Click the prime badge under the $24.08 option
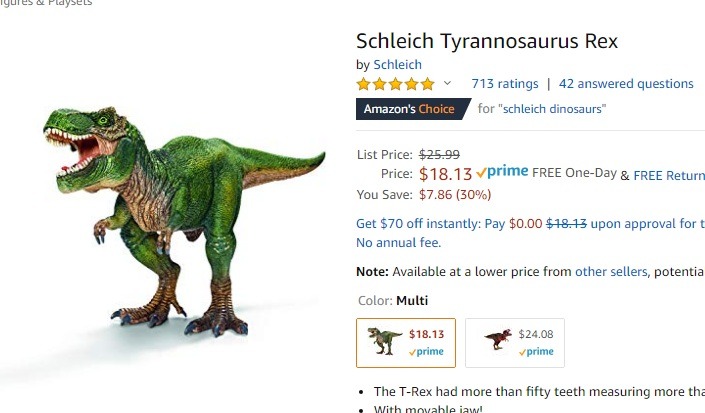 pyautogui.click(x=535, y=352)
